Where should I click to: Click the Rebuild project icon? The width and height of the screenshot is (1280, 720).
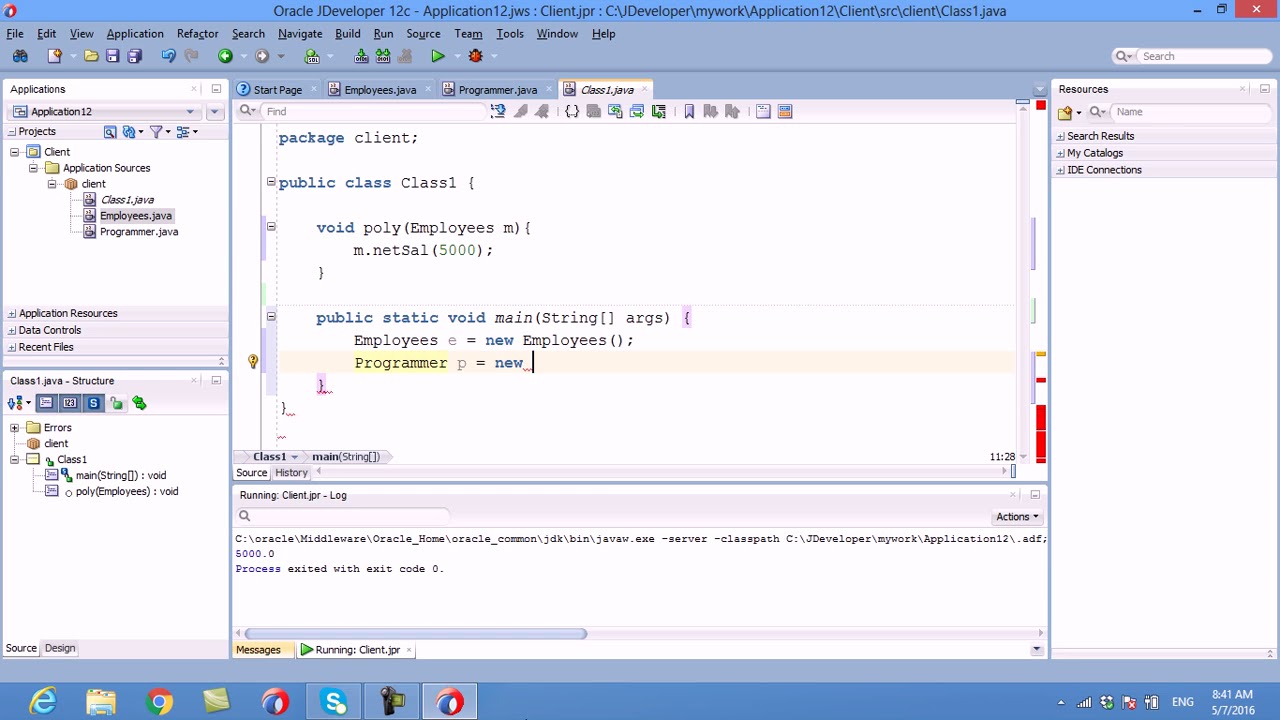(x=384, y=56)
